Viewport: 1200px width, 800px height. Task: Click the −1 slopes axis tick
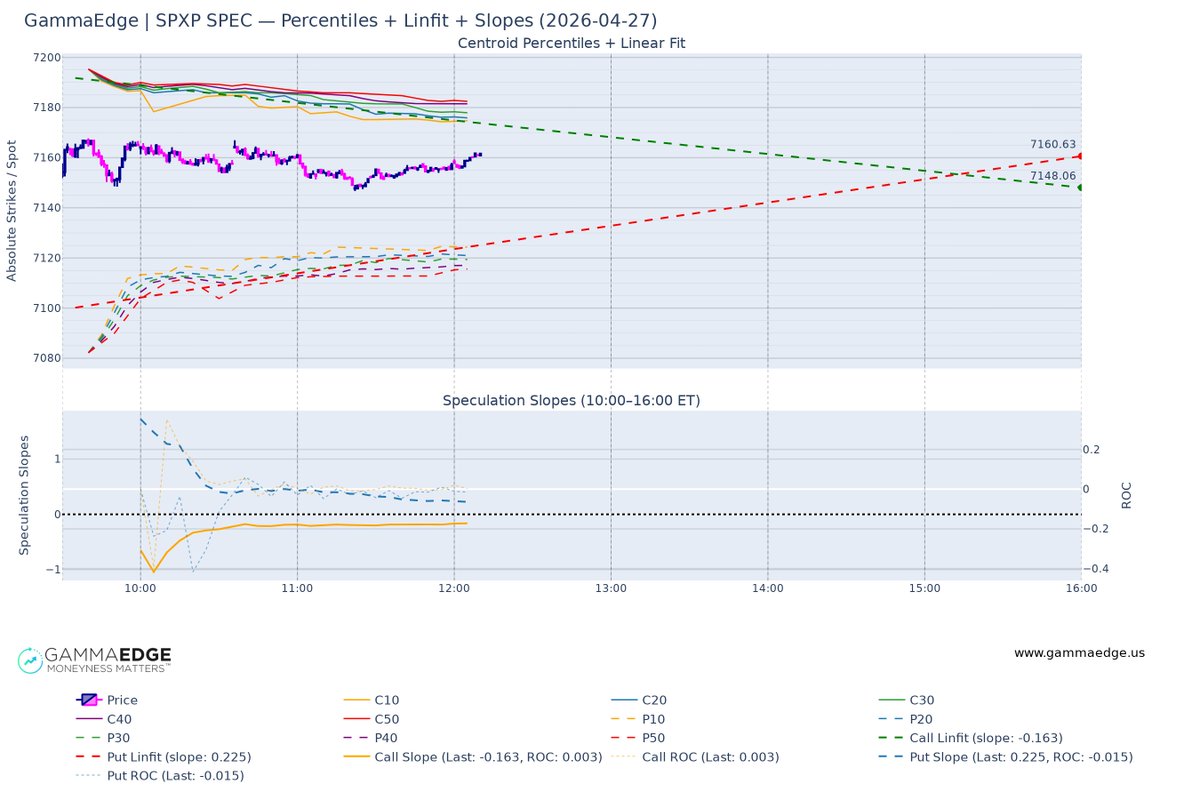53,570
